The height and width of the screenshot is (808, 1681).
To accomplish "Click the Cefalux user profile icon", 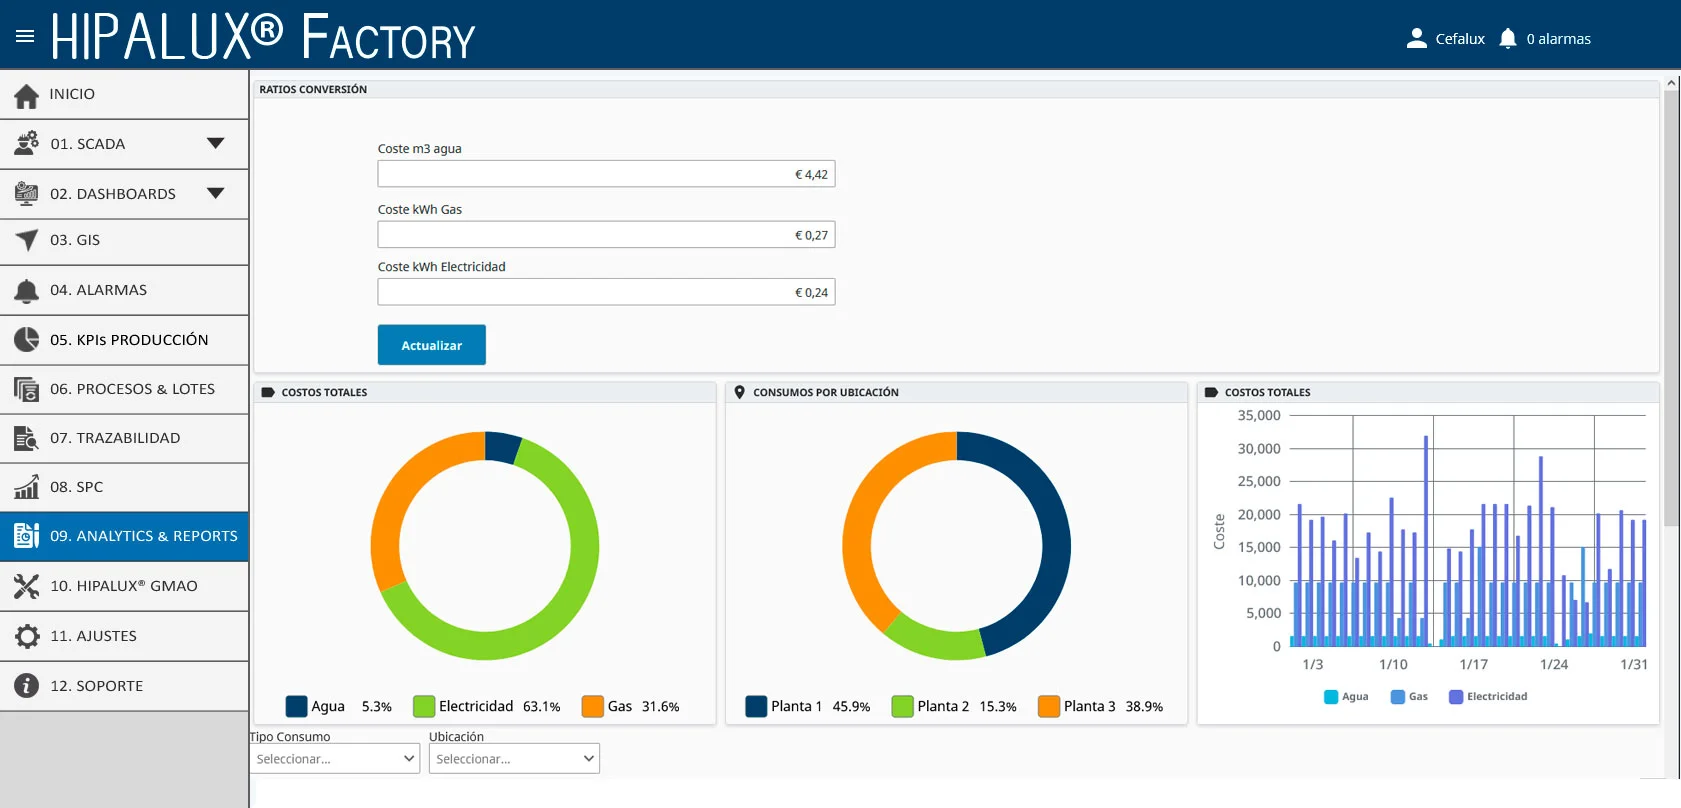I will 1416,39.
